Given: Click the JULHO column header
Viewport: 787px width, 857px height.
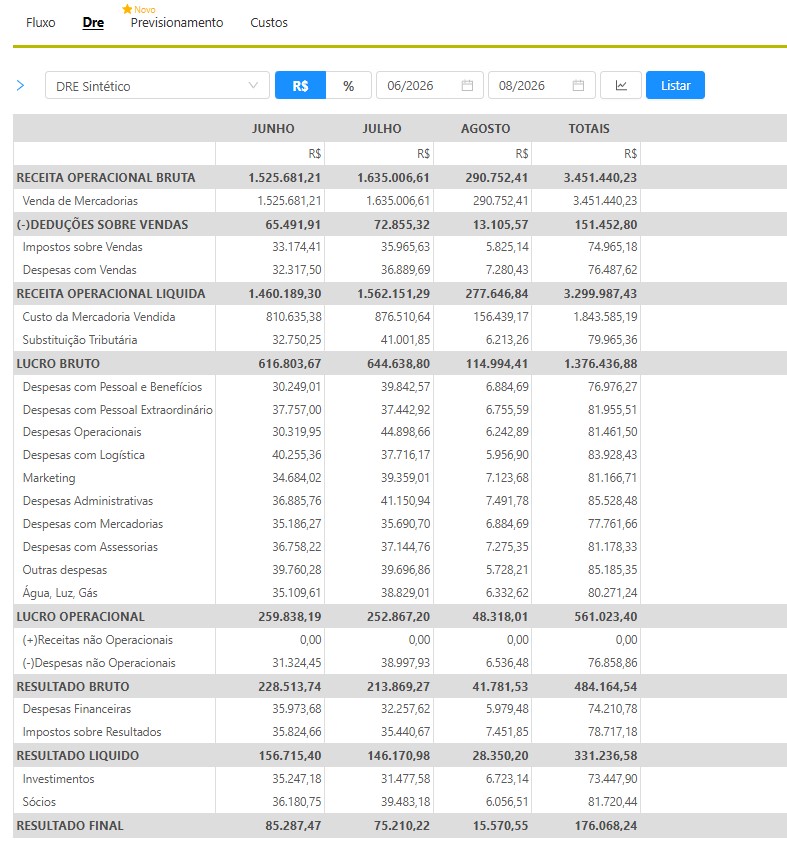Looking at the screenshot, I should click(x=381, y=128).
